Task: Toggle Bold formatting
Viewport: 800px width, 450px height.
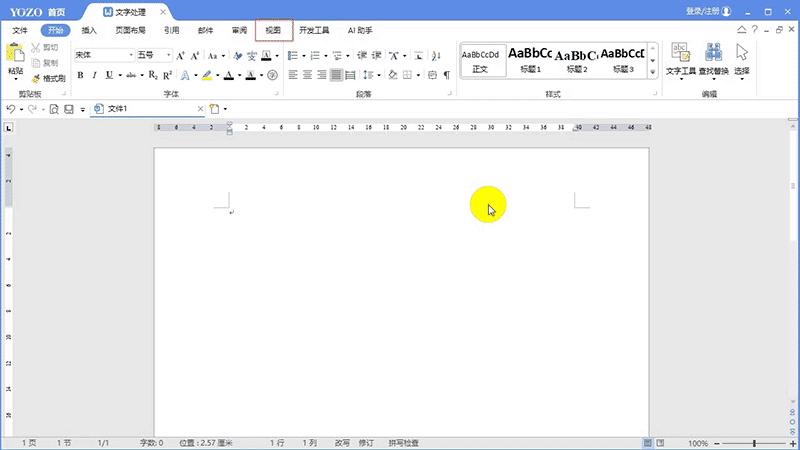Action: tap(80, 76)
